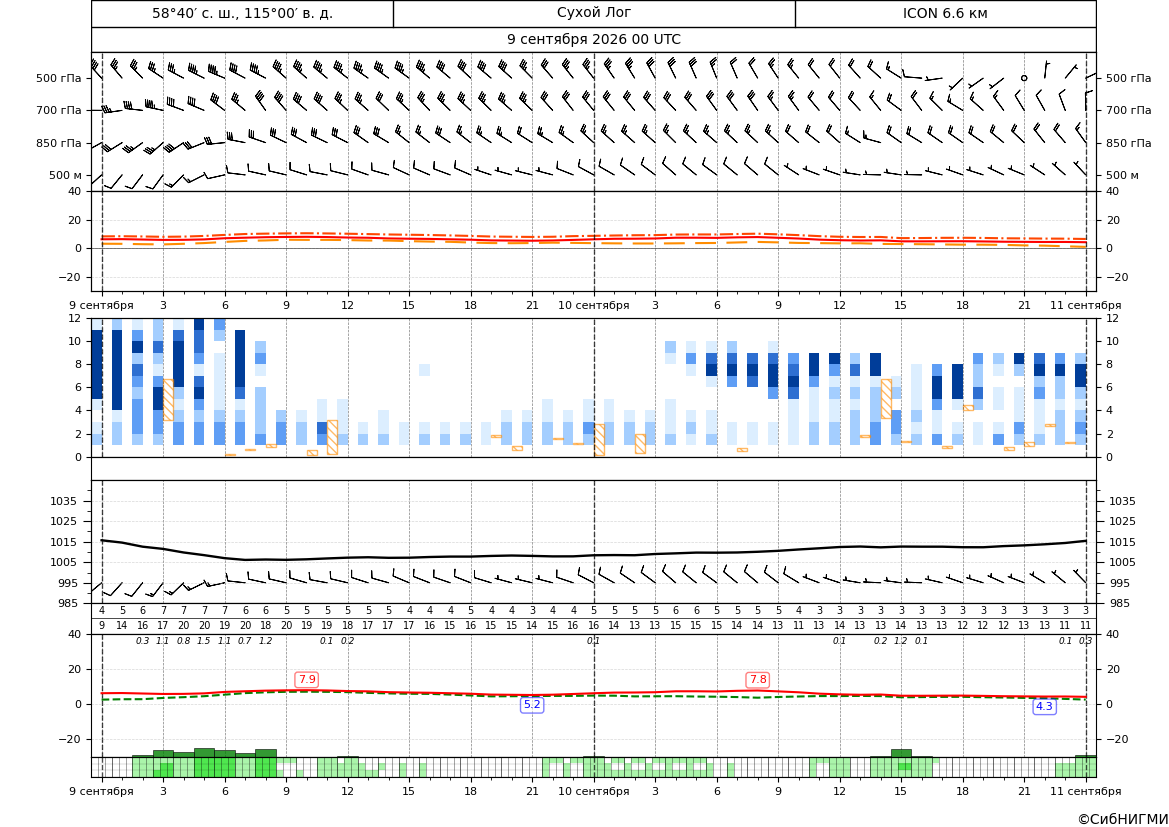Click the coordinates cell 58°40′ с. ш., 115°00′ в. д.

(x=242, y=13)
